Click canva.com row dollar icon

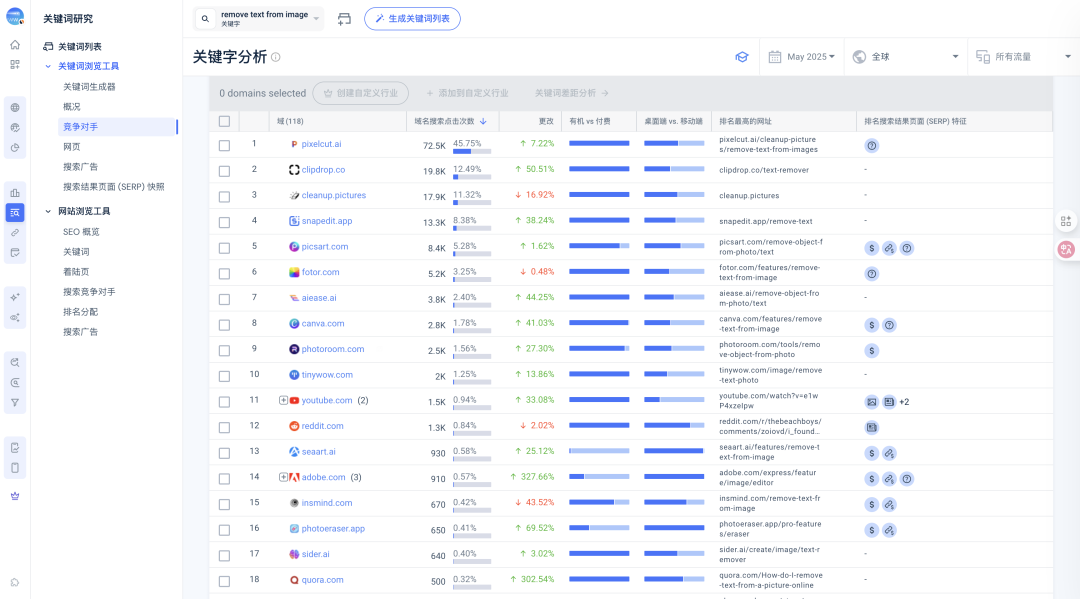pyautogui.click(x=871, y=325)
